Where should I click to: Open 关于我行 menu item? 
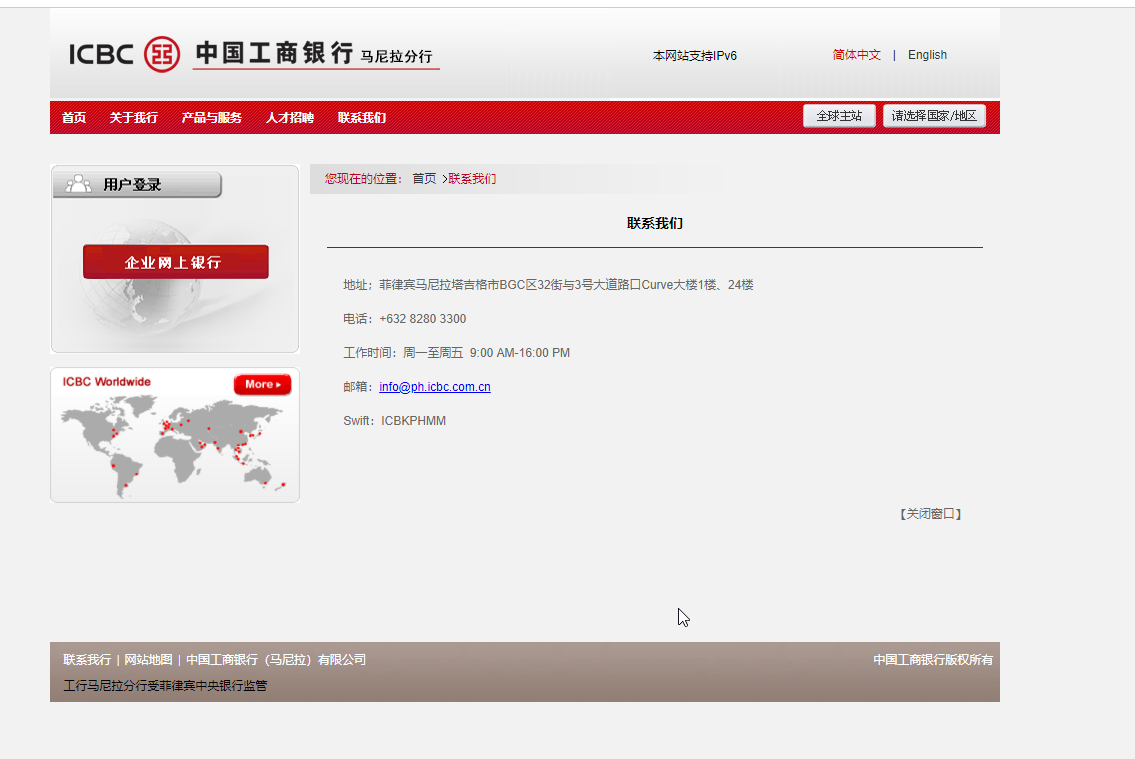(134, 117)
